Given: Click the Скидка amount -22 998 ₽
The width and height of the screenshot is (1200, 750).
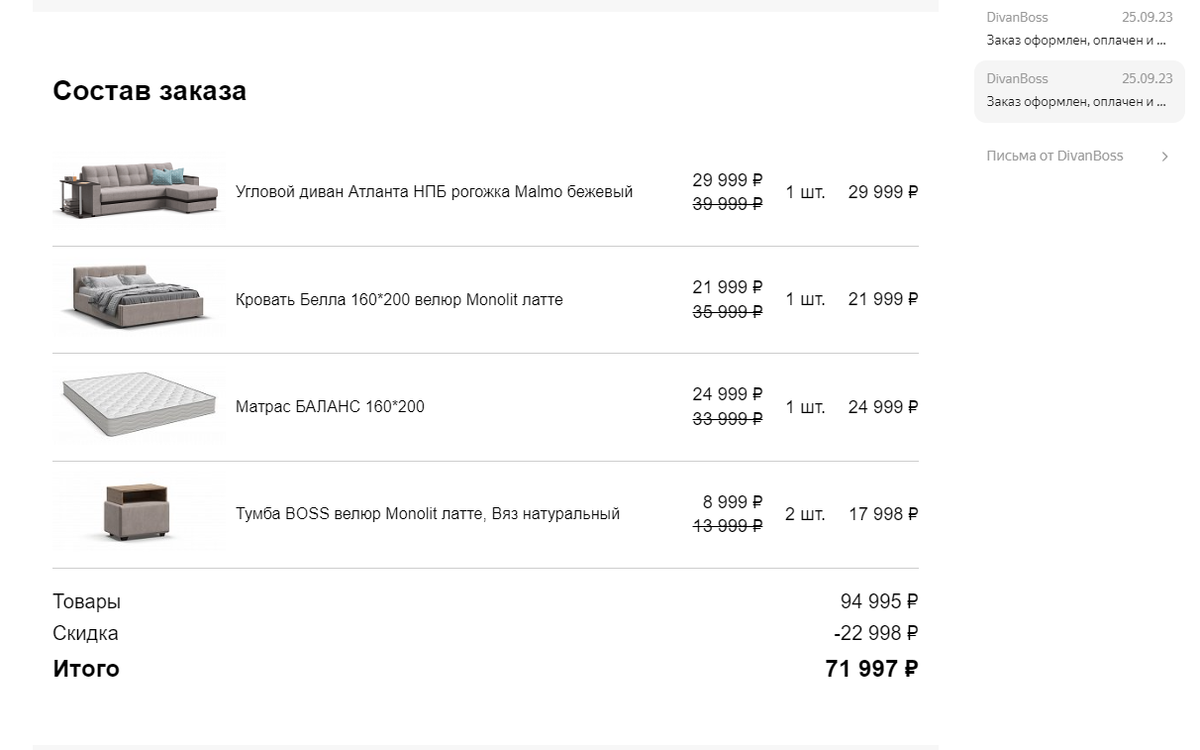Looking at the screenshot, I should tap(875, 633).
